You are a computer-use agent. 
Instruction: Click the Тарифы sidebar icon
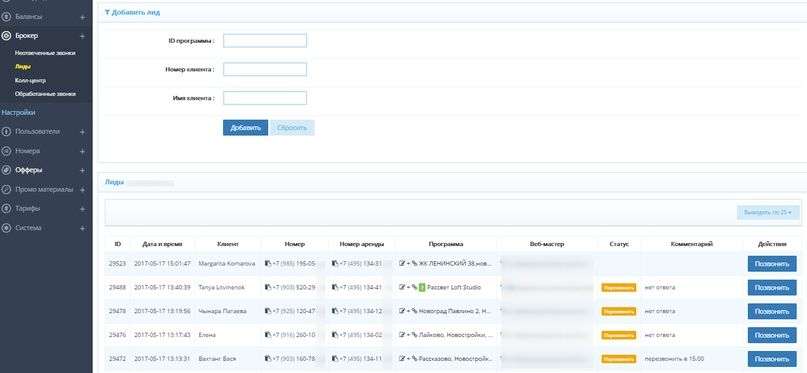pyautogui.click(x=6, y=208)
